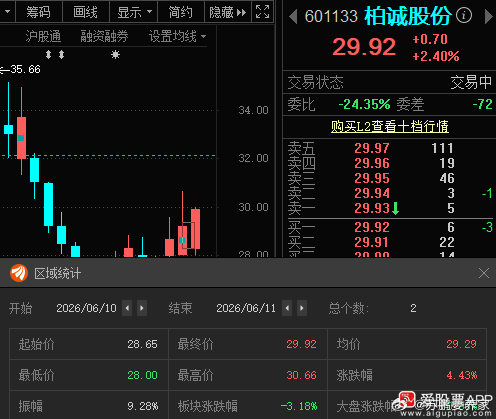496x419 pixels.
Task: Click the sell-three price 29.95
Action: click(x=372, y=178)
